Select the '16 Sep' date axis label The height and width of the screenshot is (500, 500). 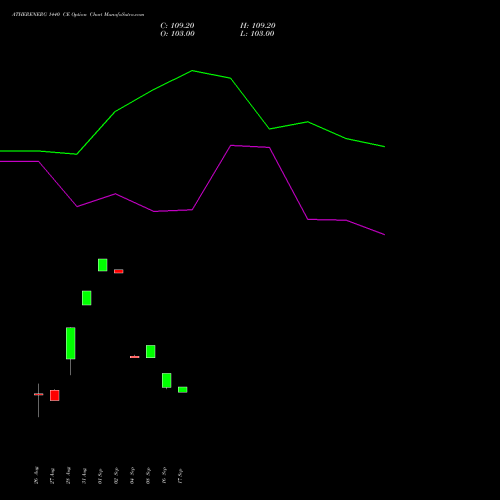164,475
